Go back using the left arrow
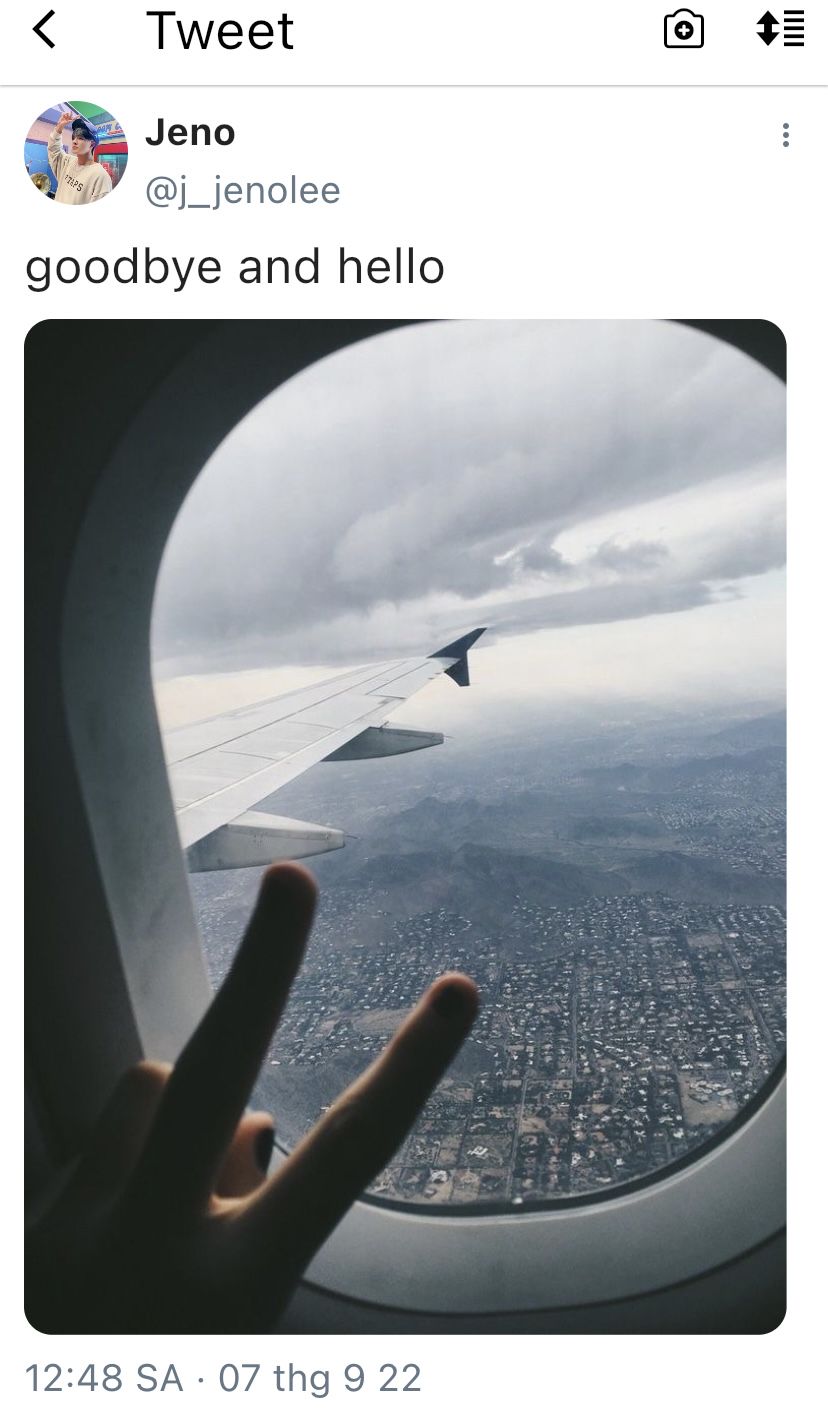 point(44,30)
